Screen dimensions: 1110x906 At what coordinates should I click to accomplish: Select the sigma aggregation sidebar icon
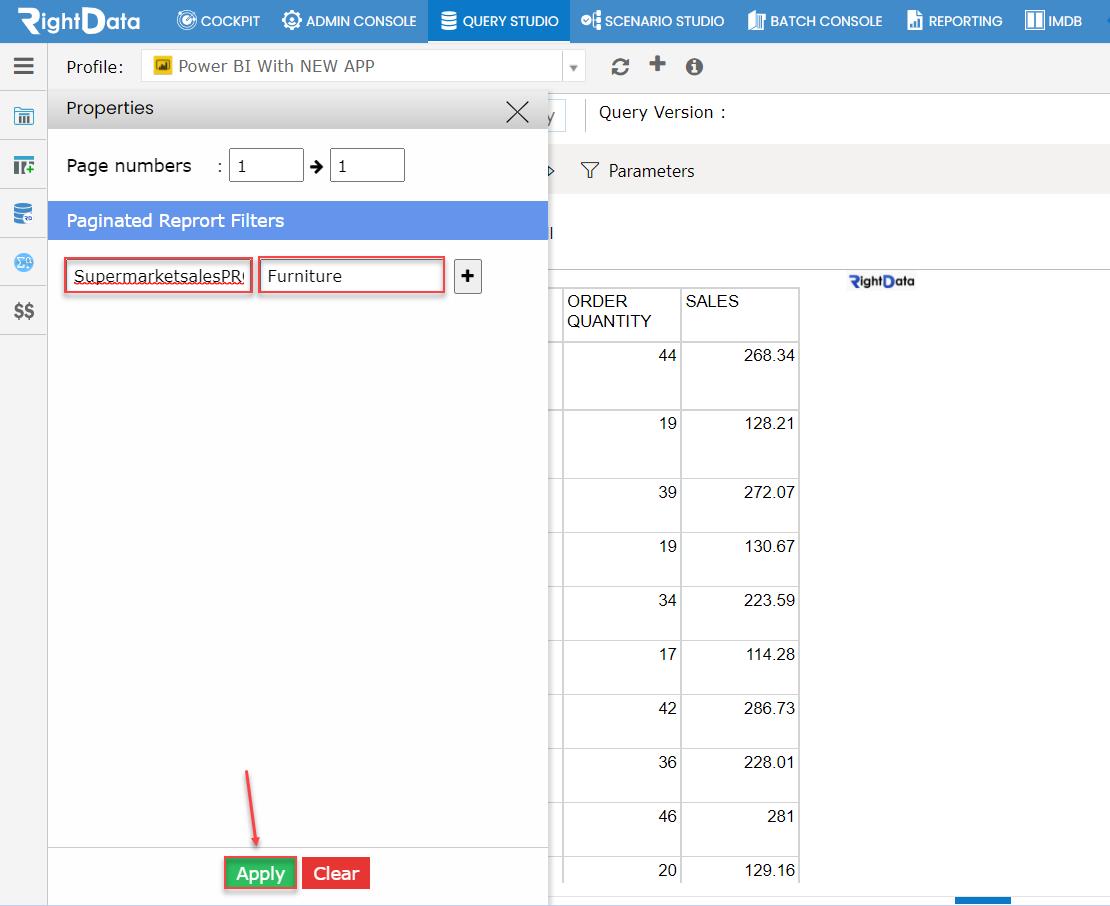tap(23, 261)
